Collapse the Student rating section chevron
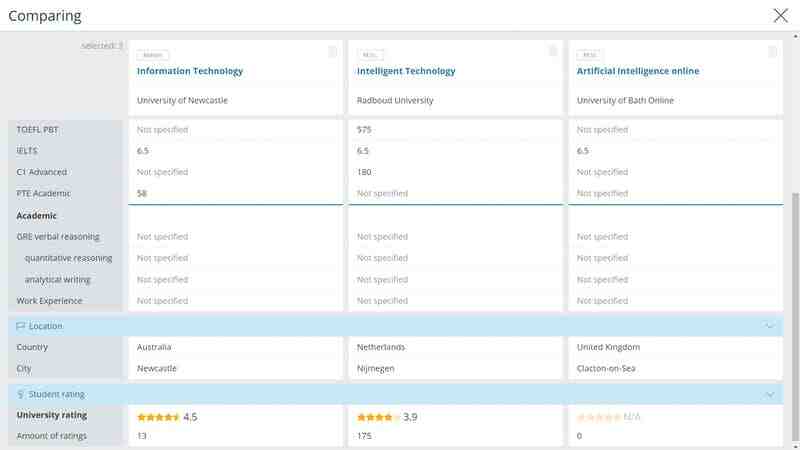The height and width of the screenshot is (450, 800). click(769, 394)
